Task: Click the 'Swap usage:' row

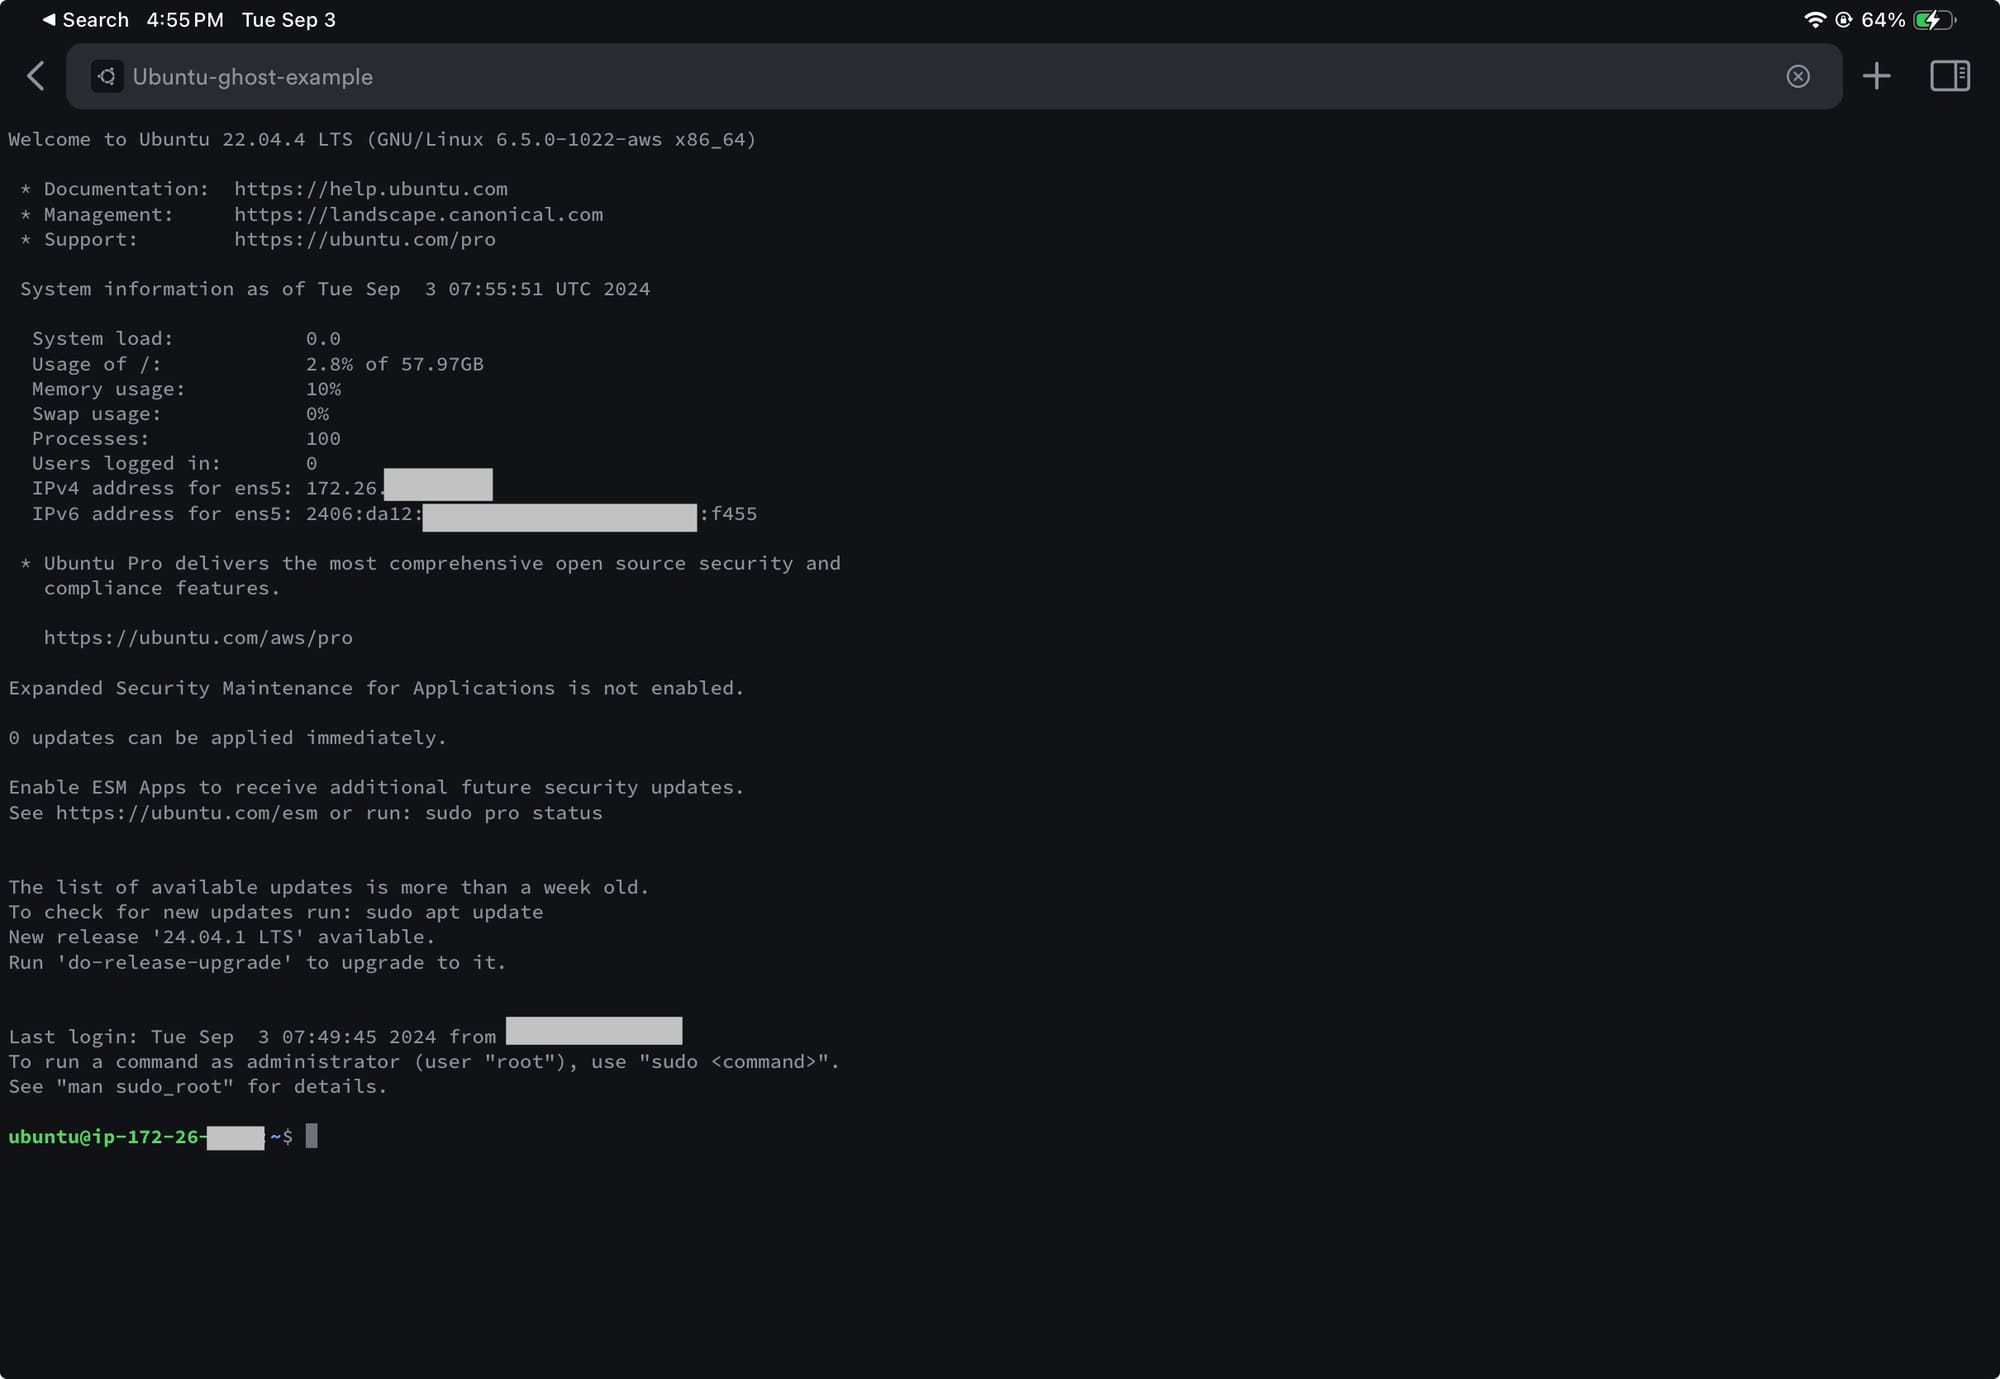Action: pos(180,414)
